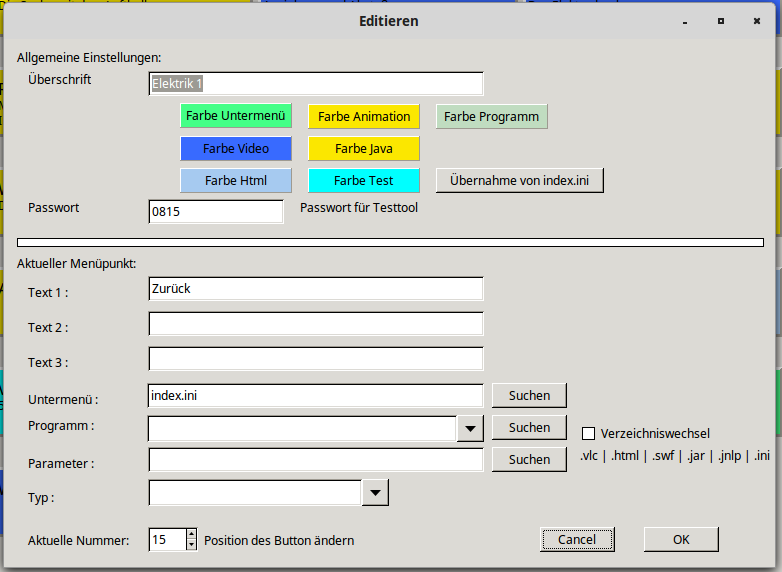This screenshot has width=782, height=572.
Task: Focus the Passwort input field
Action: [x=216, y=212]
